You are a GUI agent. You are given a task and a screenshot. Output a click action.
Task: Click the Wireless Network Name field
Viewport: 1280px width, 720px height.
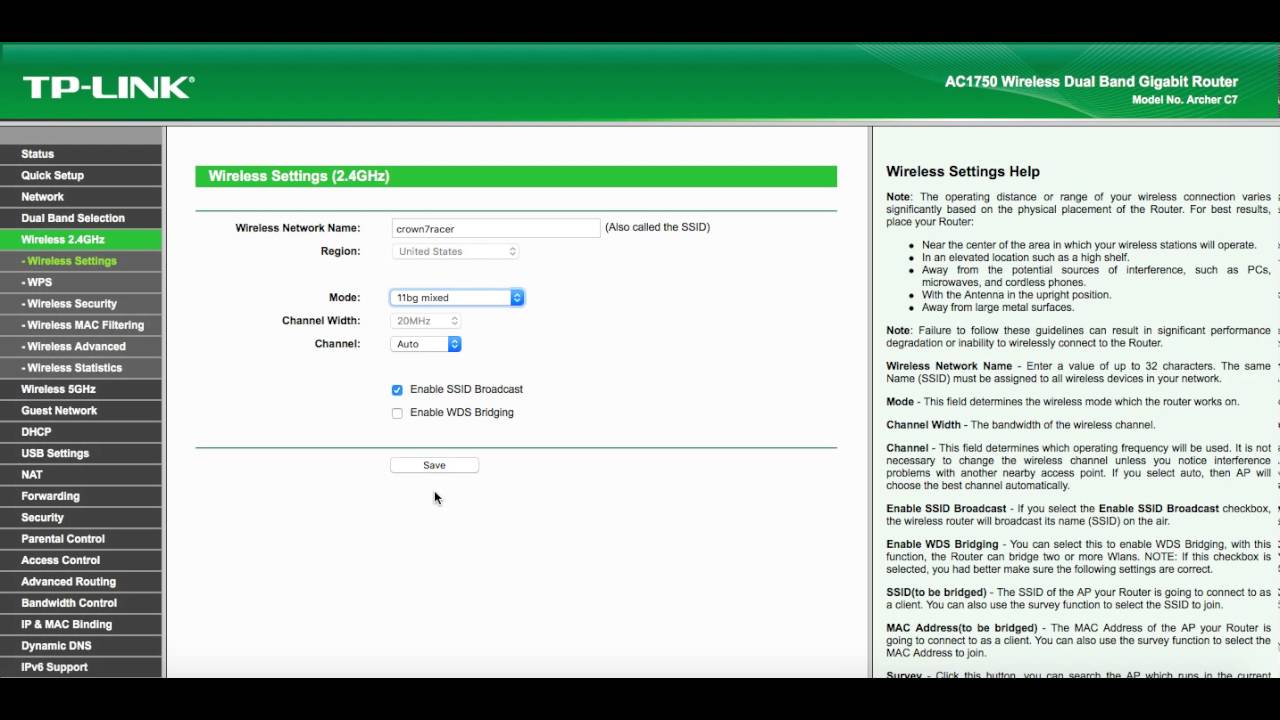coord(496,228)
